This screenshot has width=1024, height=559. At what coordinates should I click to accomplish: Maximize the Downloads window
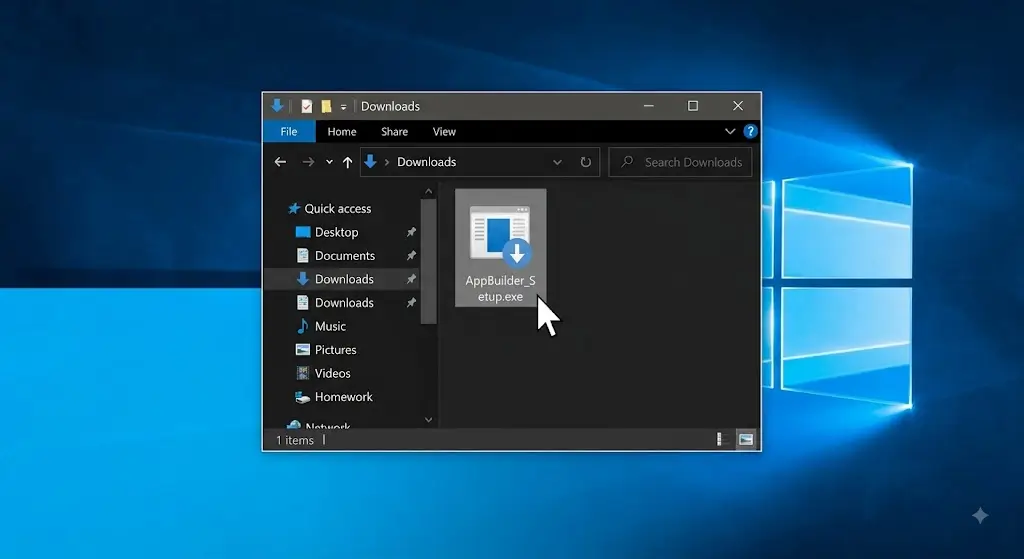click(x=693, y=106)
